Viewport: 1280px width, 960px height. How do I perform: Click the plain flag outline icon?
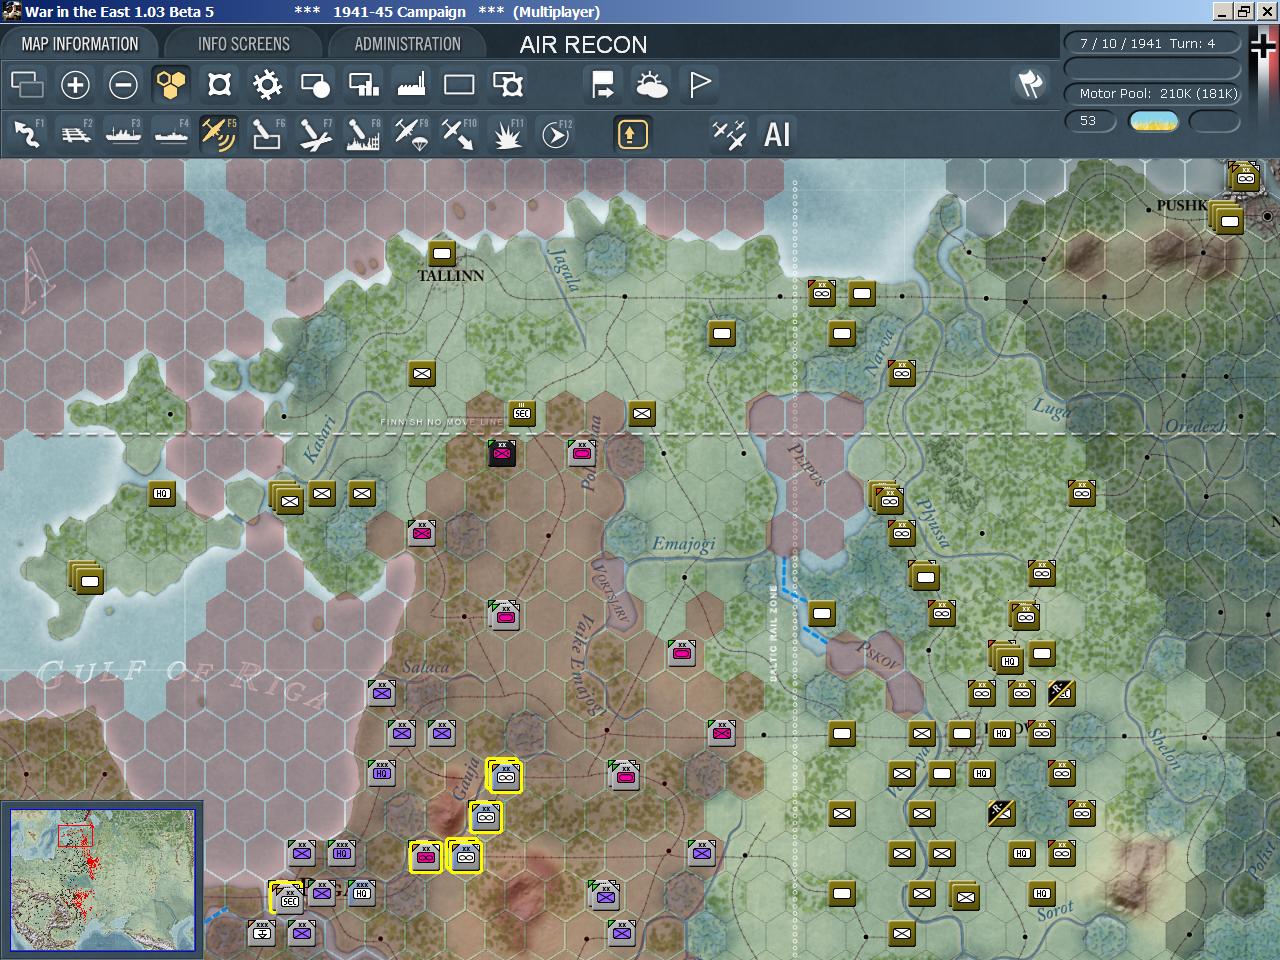(x=700, y=85)
